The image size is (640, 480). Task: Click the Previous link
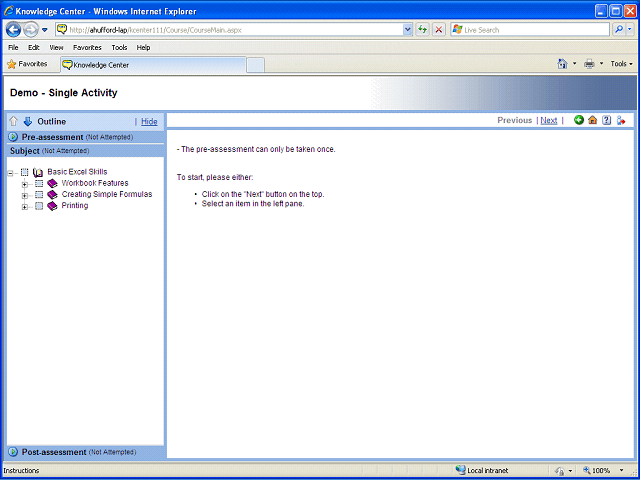[515, 120]
